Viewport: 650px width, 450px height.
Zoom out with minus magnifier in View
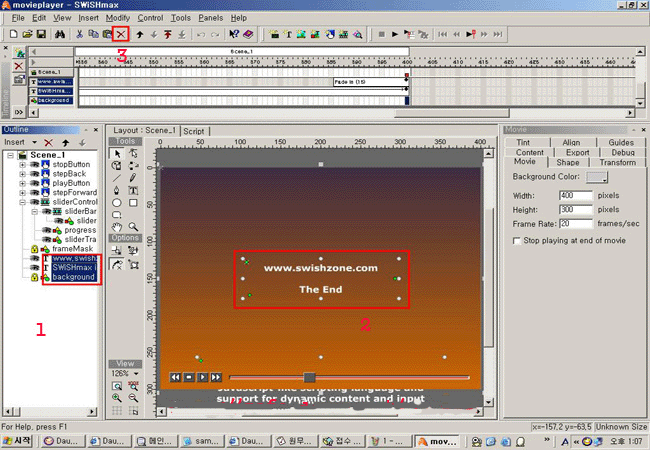pyautogui.click(x=133, y=398)
